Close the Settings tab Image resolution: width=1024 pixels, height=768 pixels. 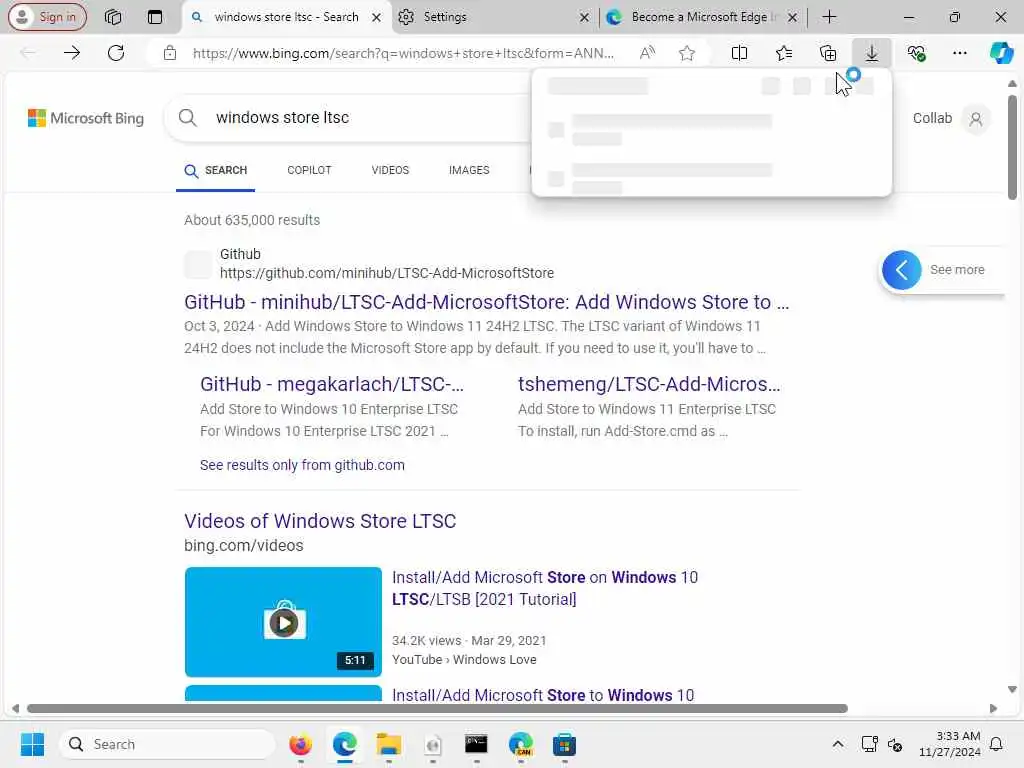(584, 18)
